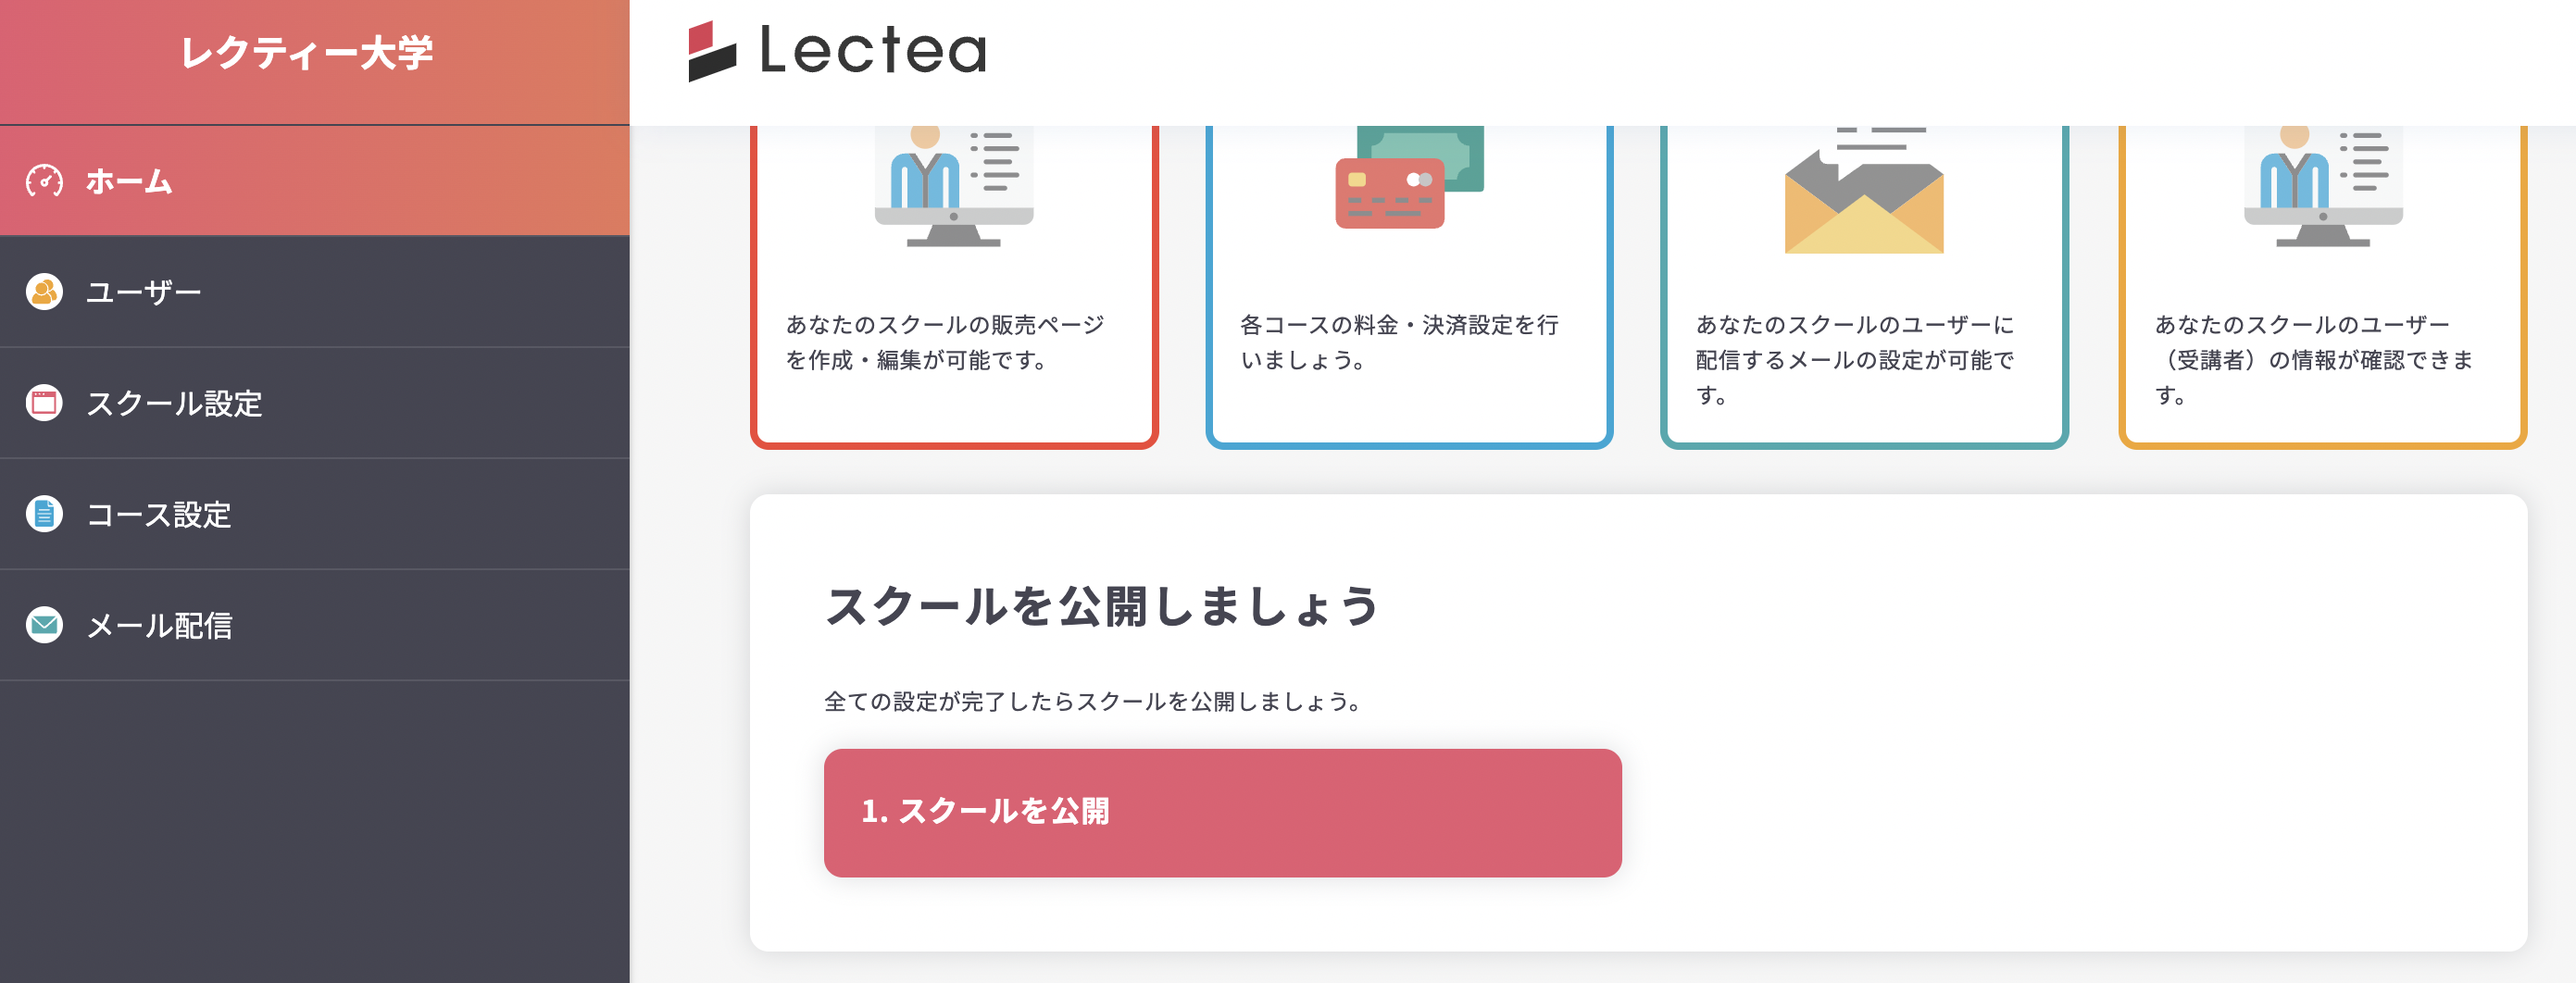Click the Mail Delivery envelope icon

click(x=44, y=625)
